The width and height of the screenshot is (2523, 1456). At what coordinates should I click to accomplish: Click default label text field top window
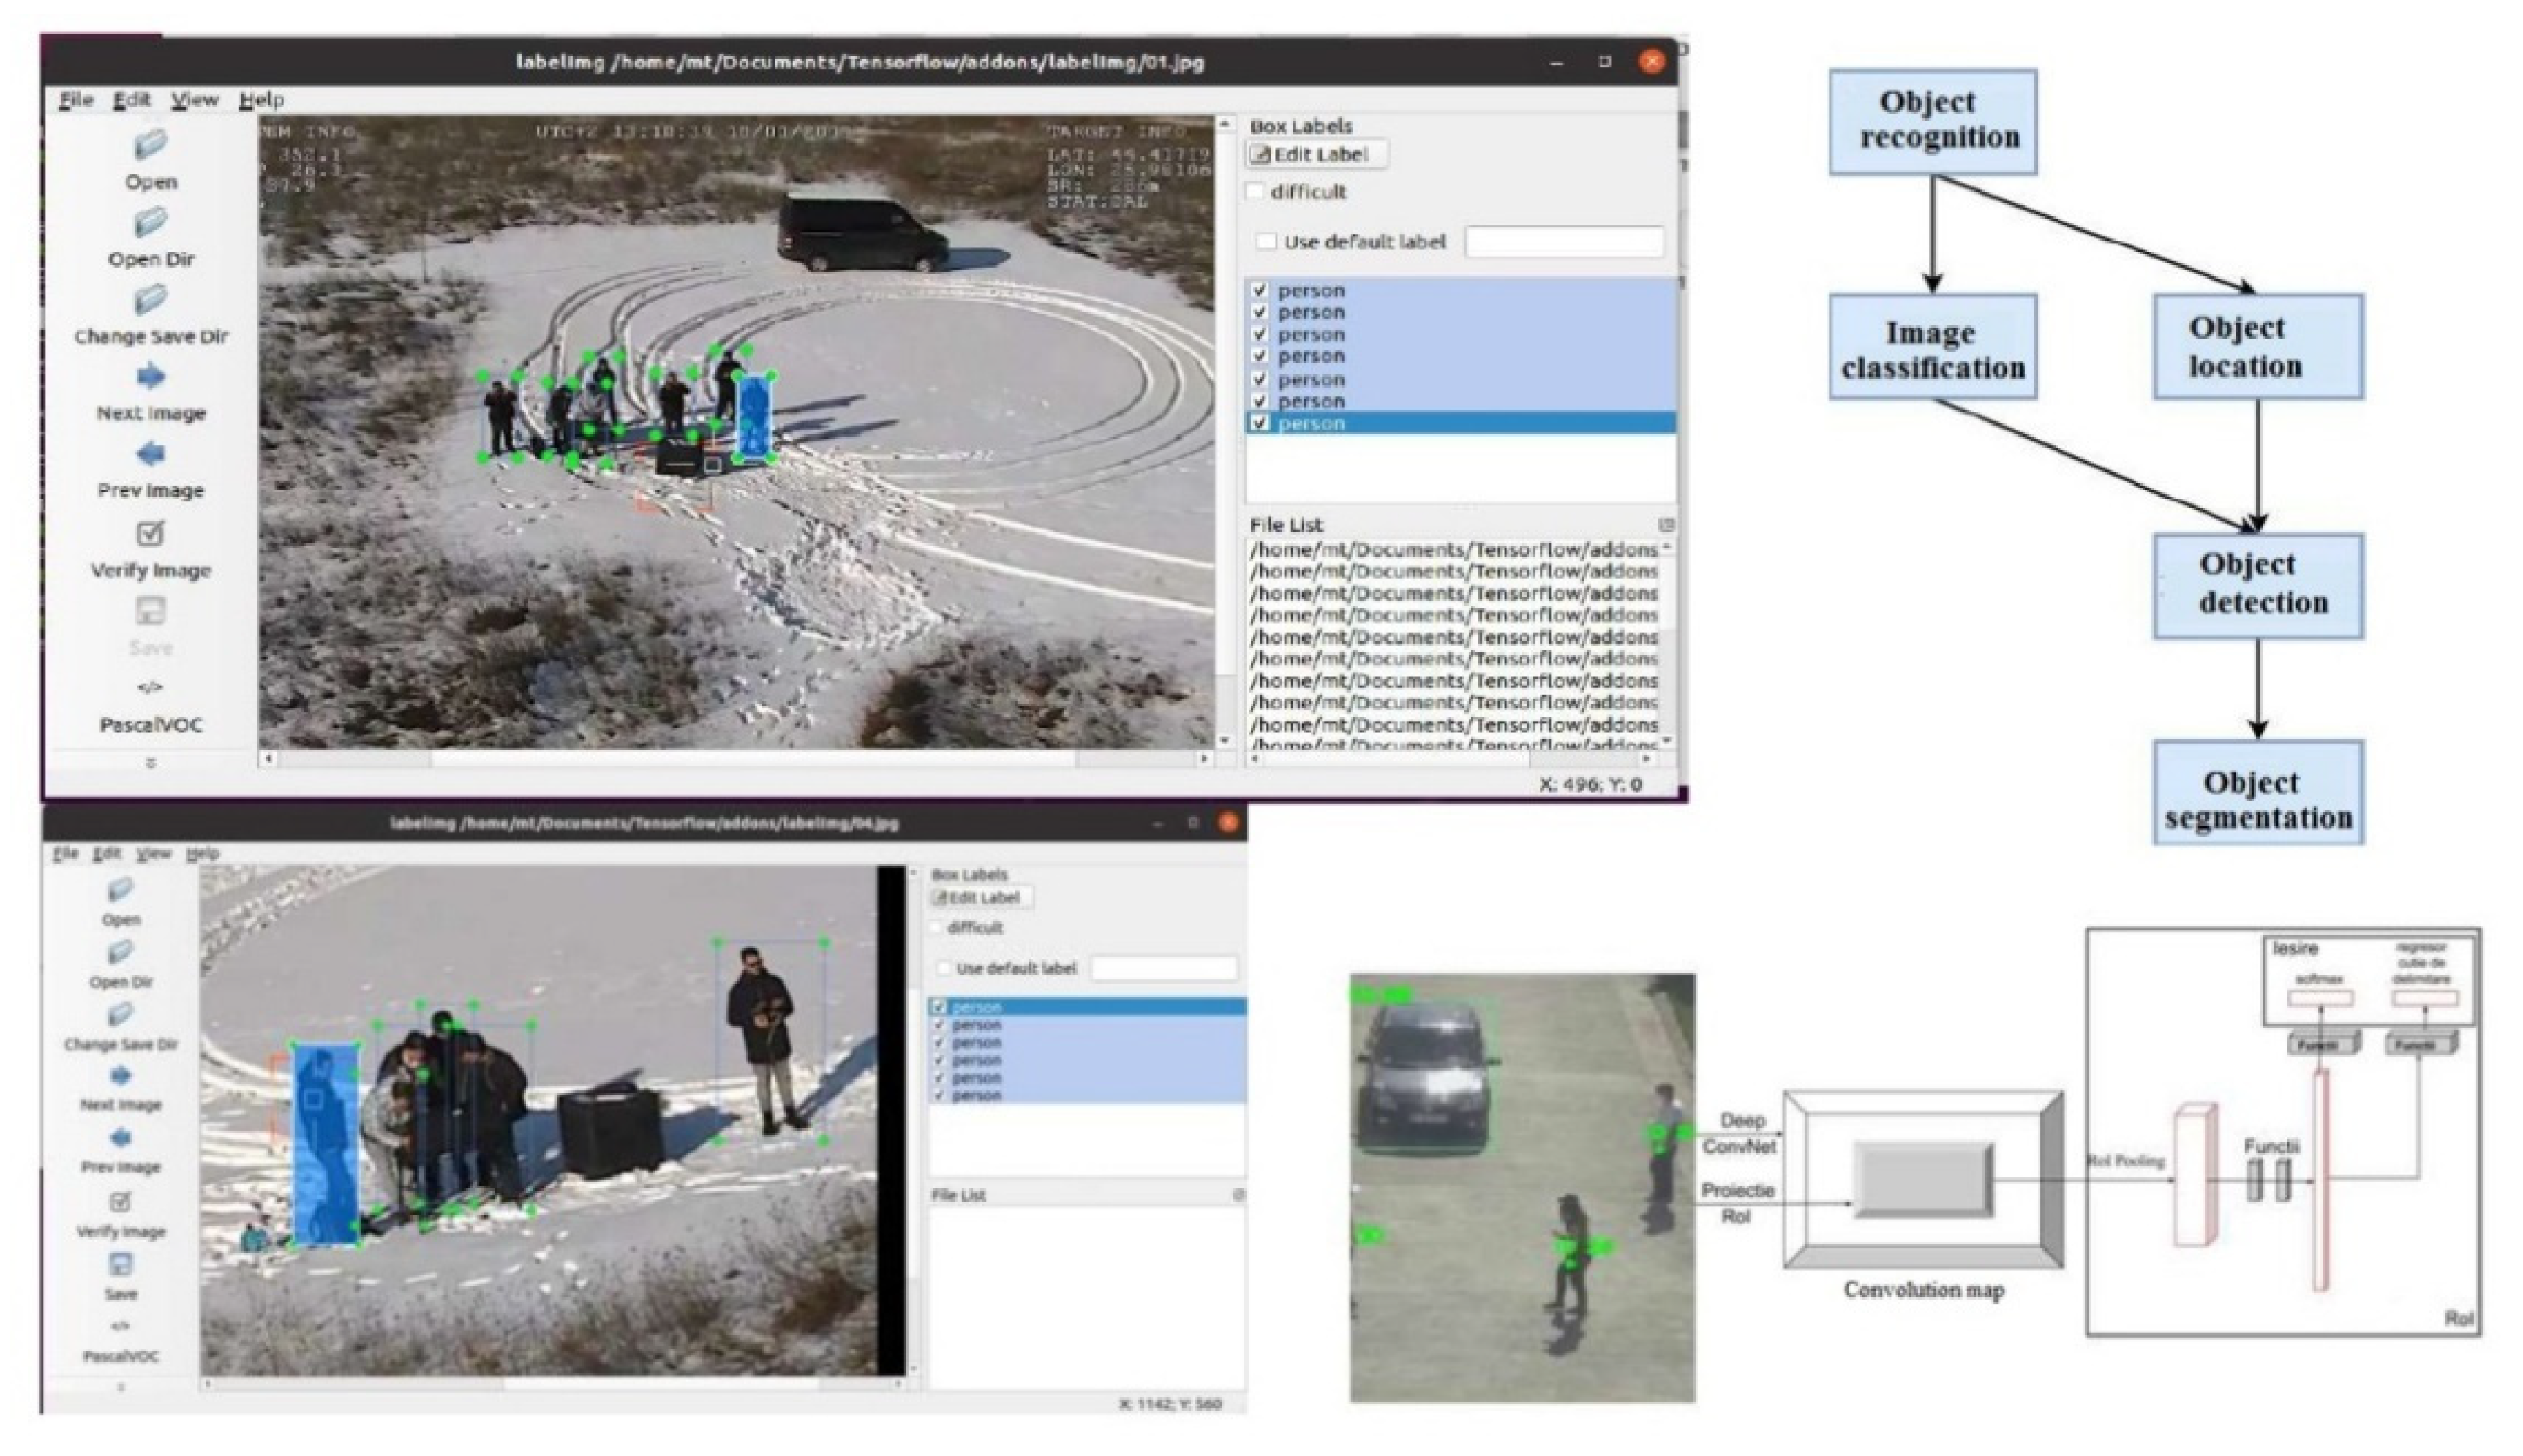[x=1564, y=242]
